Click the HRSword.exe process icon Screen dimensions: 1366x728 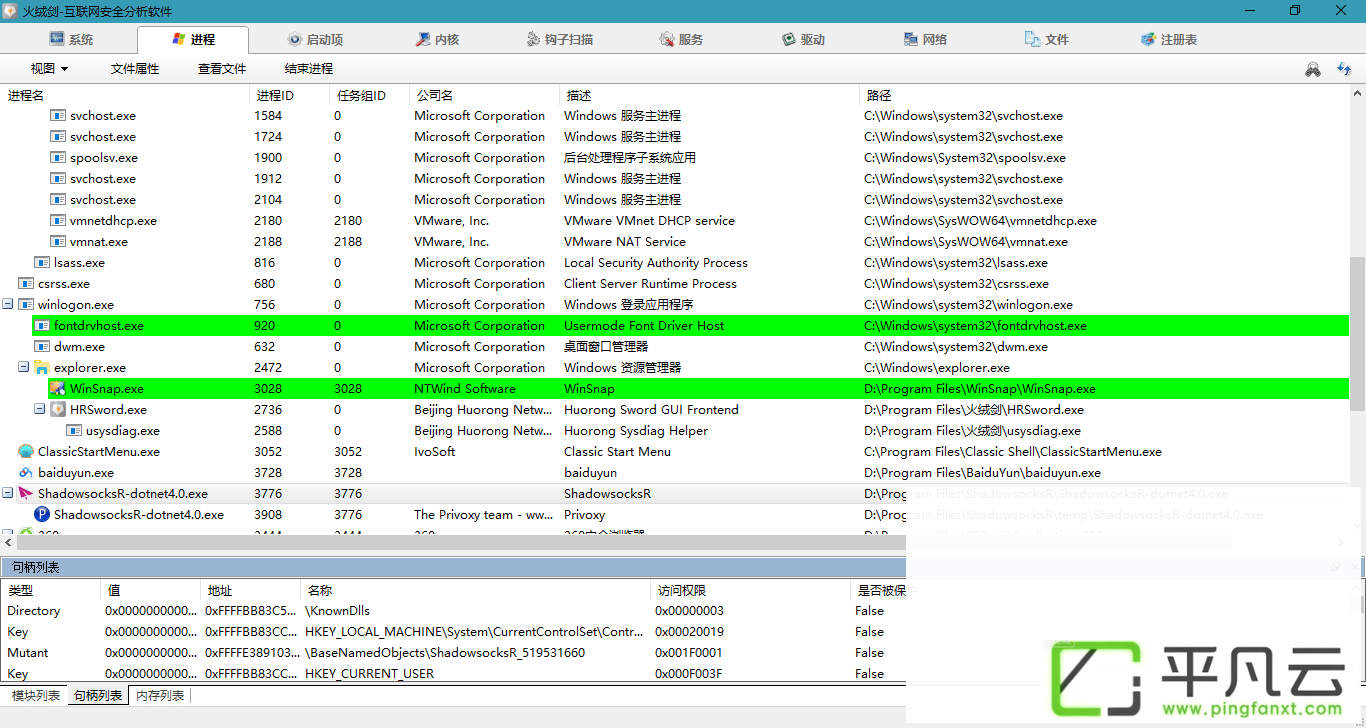click(58, 409)
